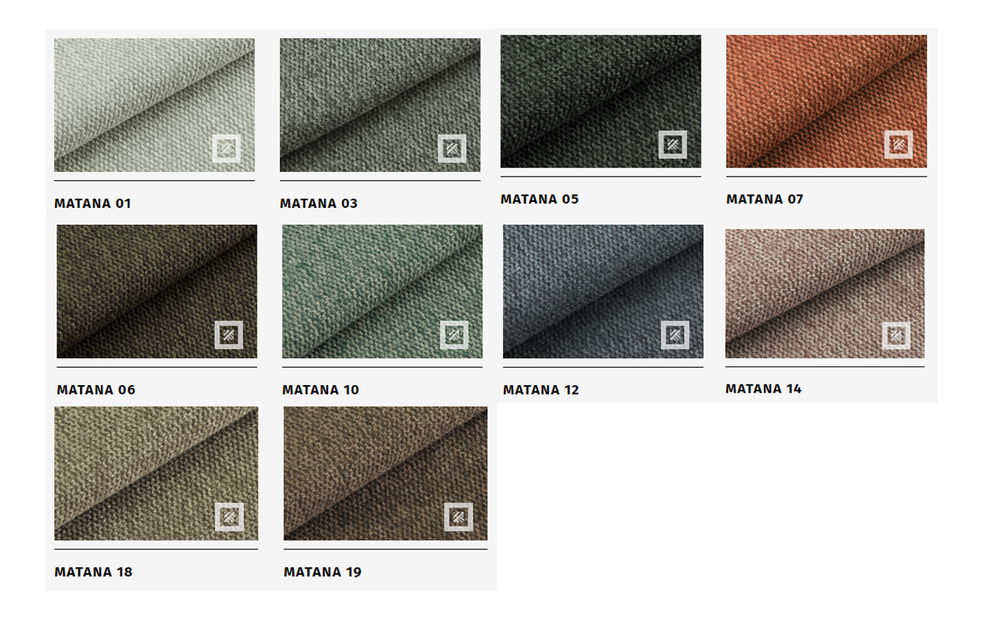
Task: Click the logo icon on Matana 10 swatch
Action: [x=455, y=335]
